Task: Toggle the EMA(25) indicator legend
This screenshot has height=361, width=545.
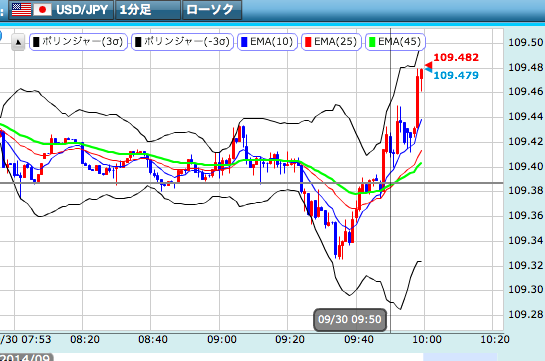Action: click(x=331, y=42)
